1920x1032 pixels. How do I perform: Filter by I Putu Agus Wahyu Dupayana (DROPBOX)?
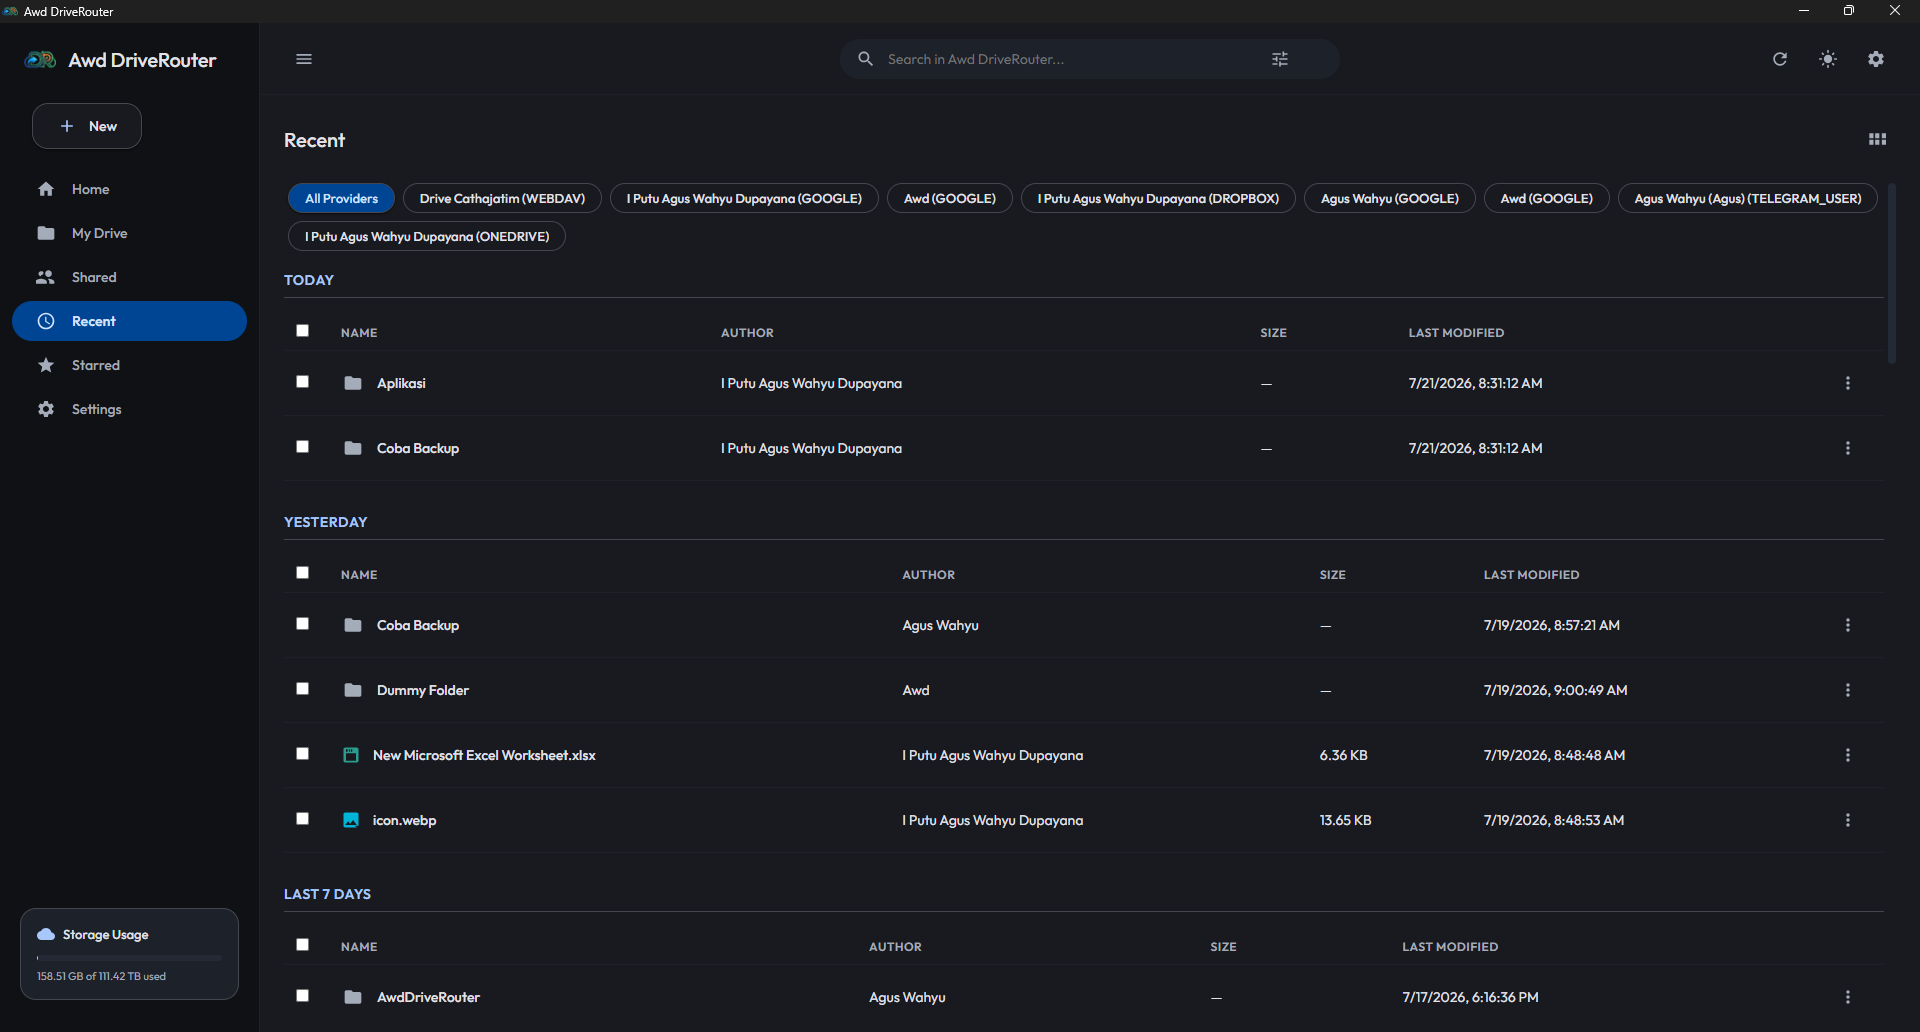tap(1158, 199)
